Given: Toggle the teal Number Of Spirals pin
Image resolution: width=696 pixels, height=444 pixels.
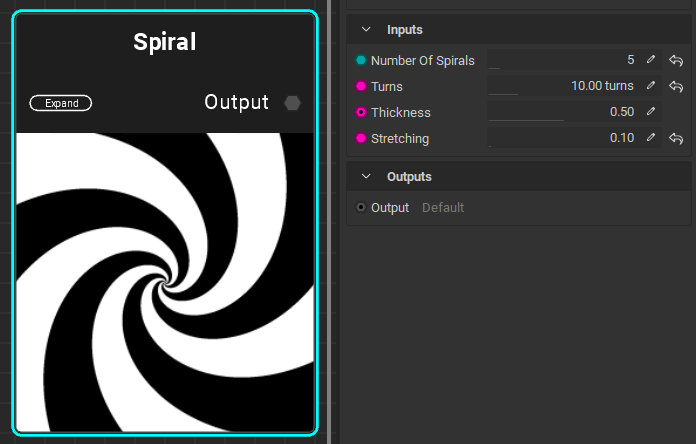Looking at the screenshot, I should click(x=361, y=60).
